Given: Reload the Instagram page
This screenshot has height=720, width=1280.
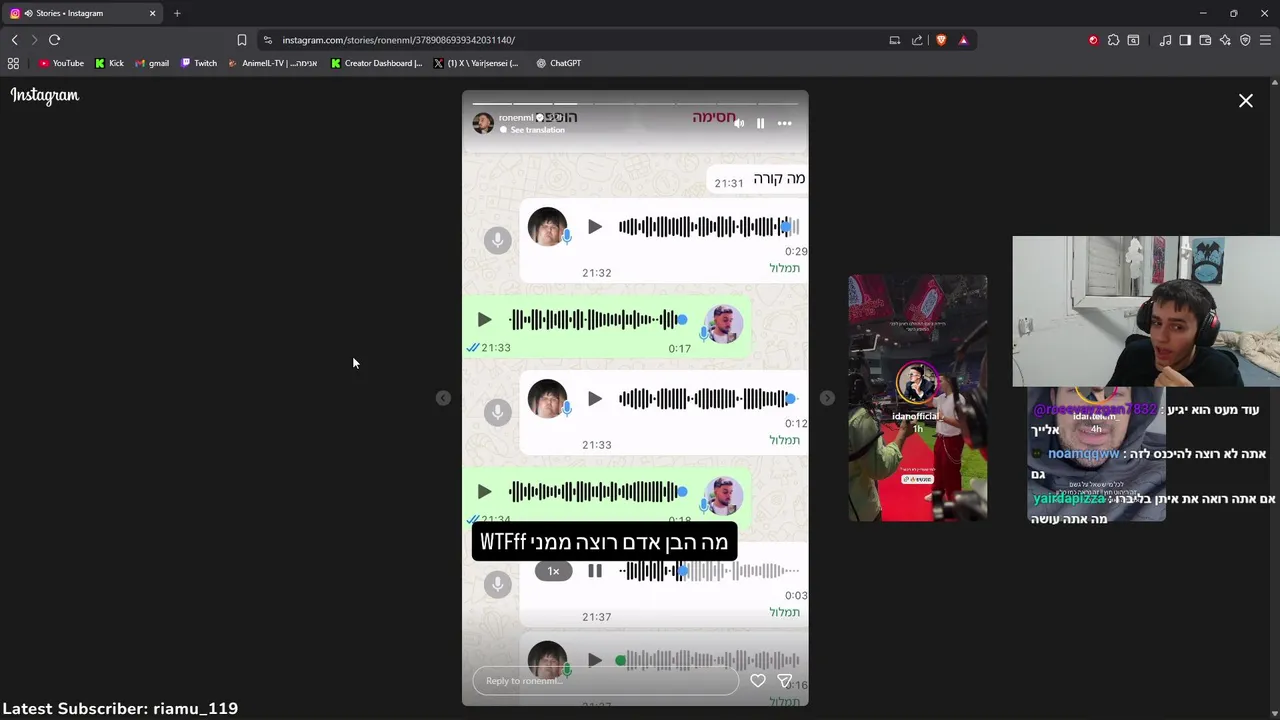Looking at the screenshot, I should coord(54,40).
